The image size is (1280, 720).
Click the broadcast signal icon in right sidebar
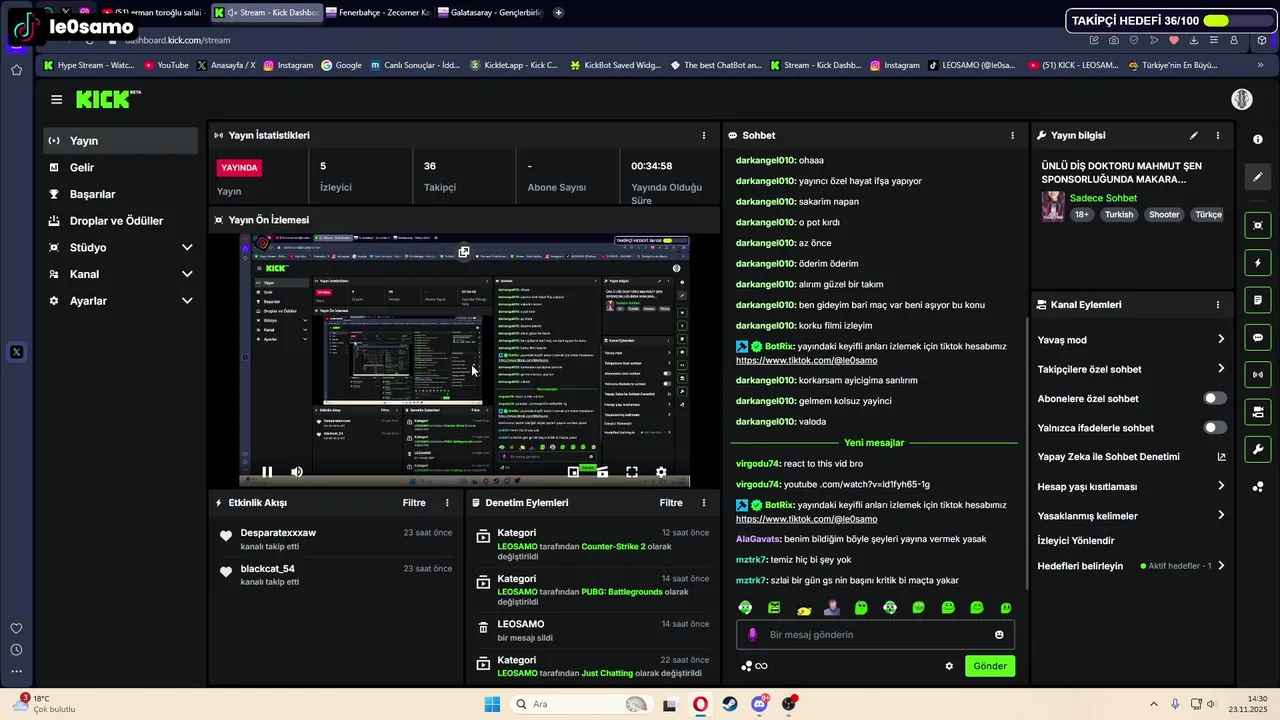(x=1258, y=375)
